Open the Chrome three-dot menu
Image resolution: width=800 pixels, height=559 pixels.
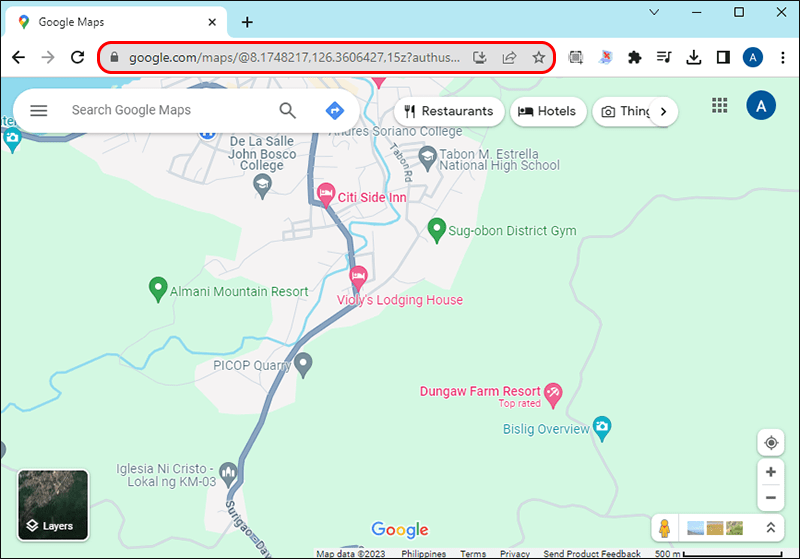[782, 57]
